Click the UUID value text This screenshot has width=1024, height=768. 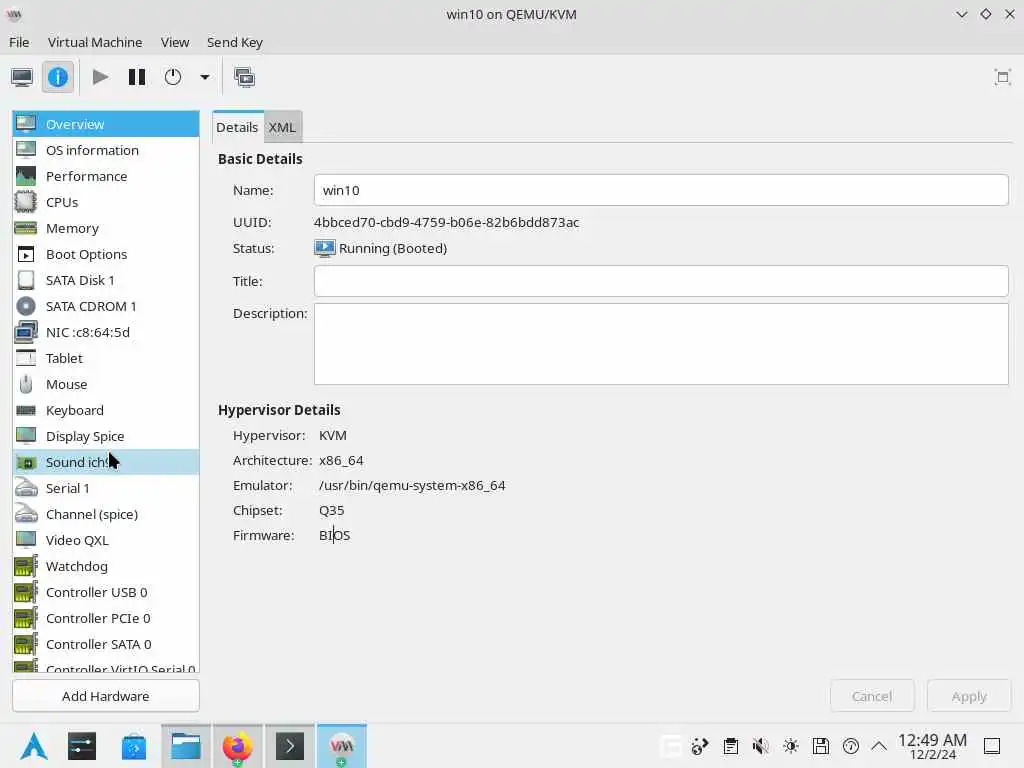point(446,223)
